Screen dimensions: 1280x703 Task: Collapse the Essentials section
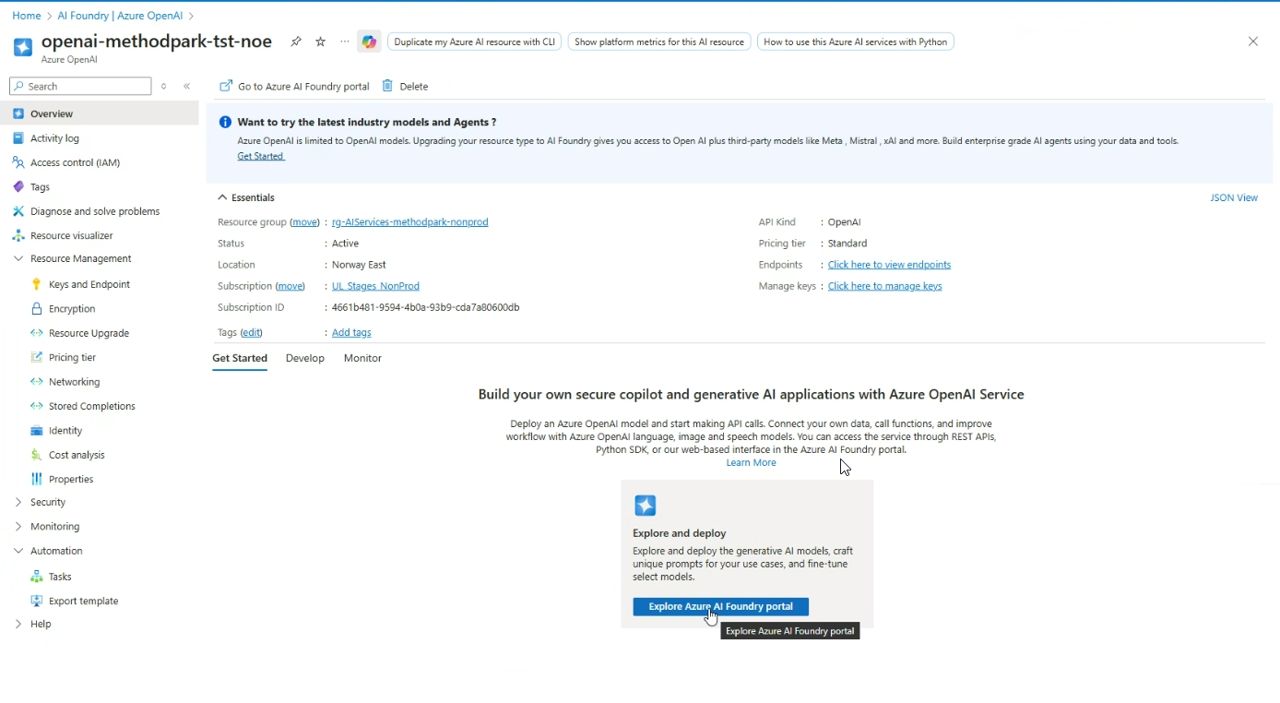tap(223, 198)
